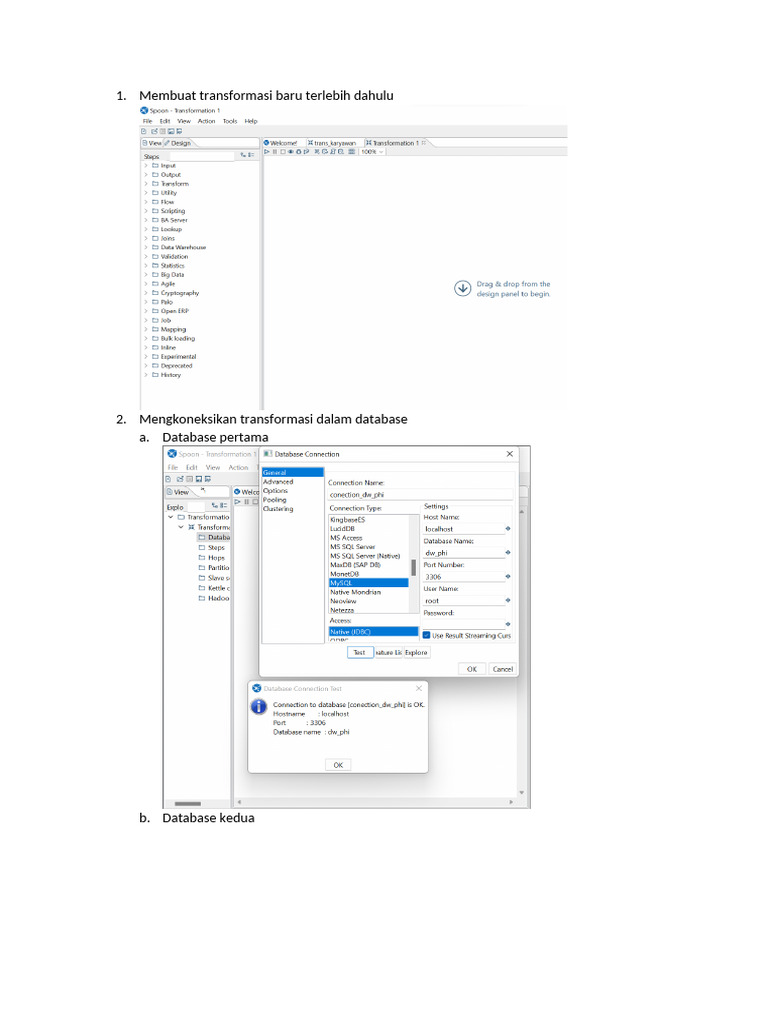Click the Feature List button
Screen dimensions: 768x1024
point(388,652)
